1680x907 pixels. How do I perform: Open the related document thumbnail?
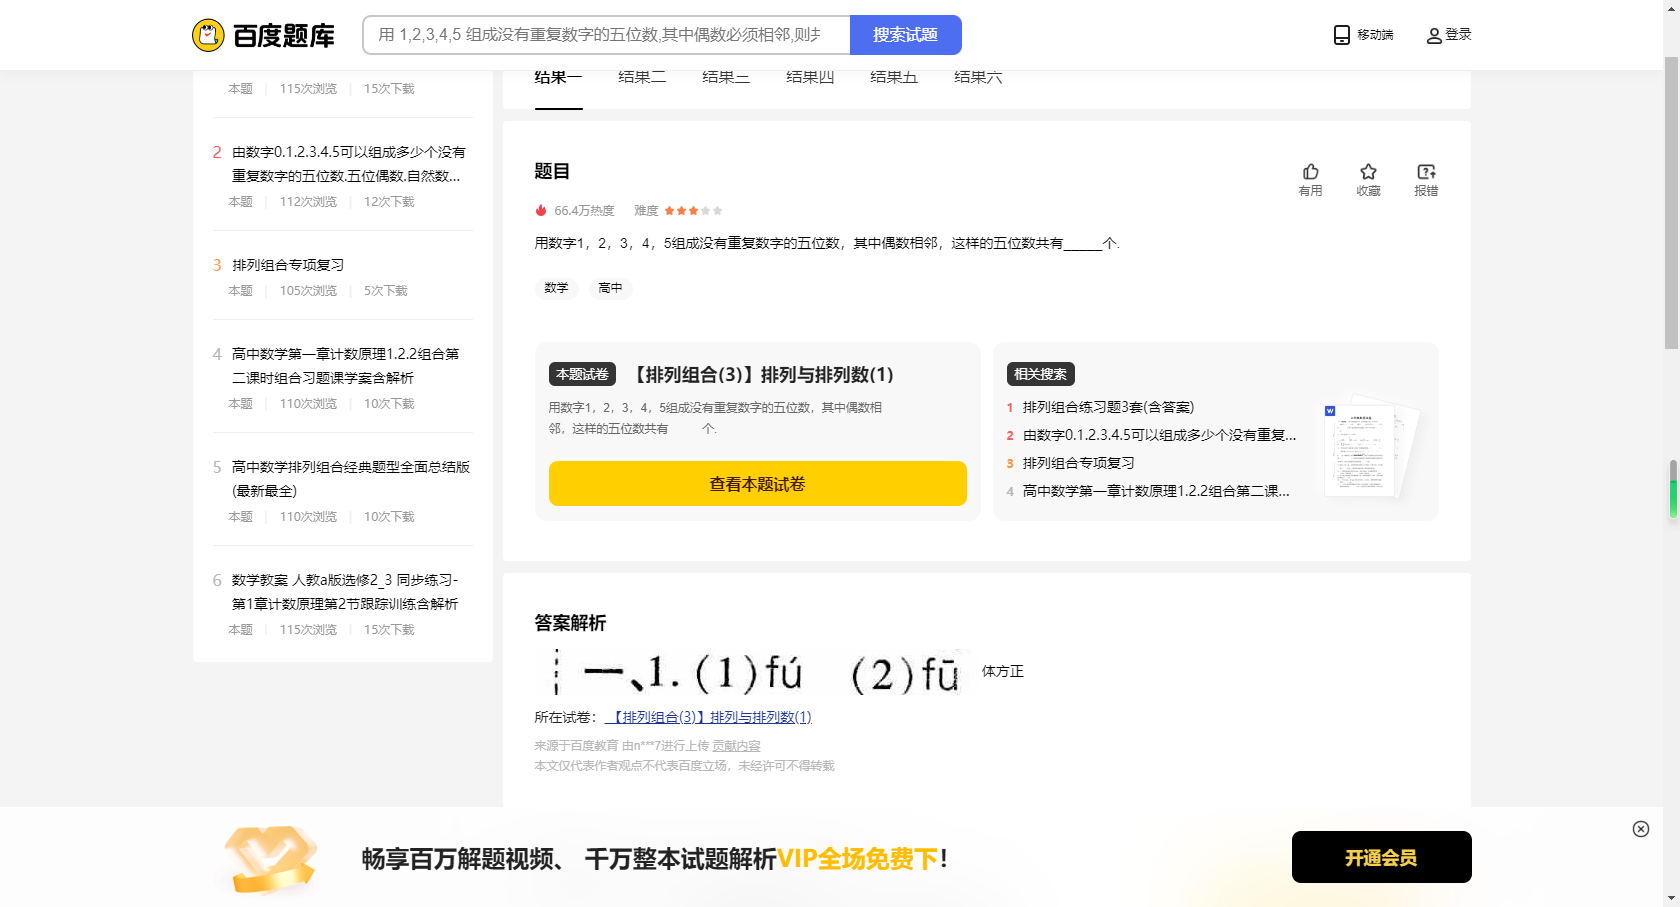tap(1371, 449)
